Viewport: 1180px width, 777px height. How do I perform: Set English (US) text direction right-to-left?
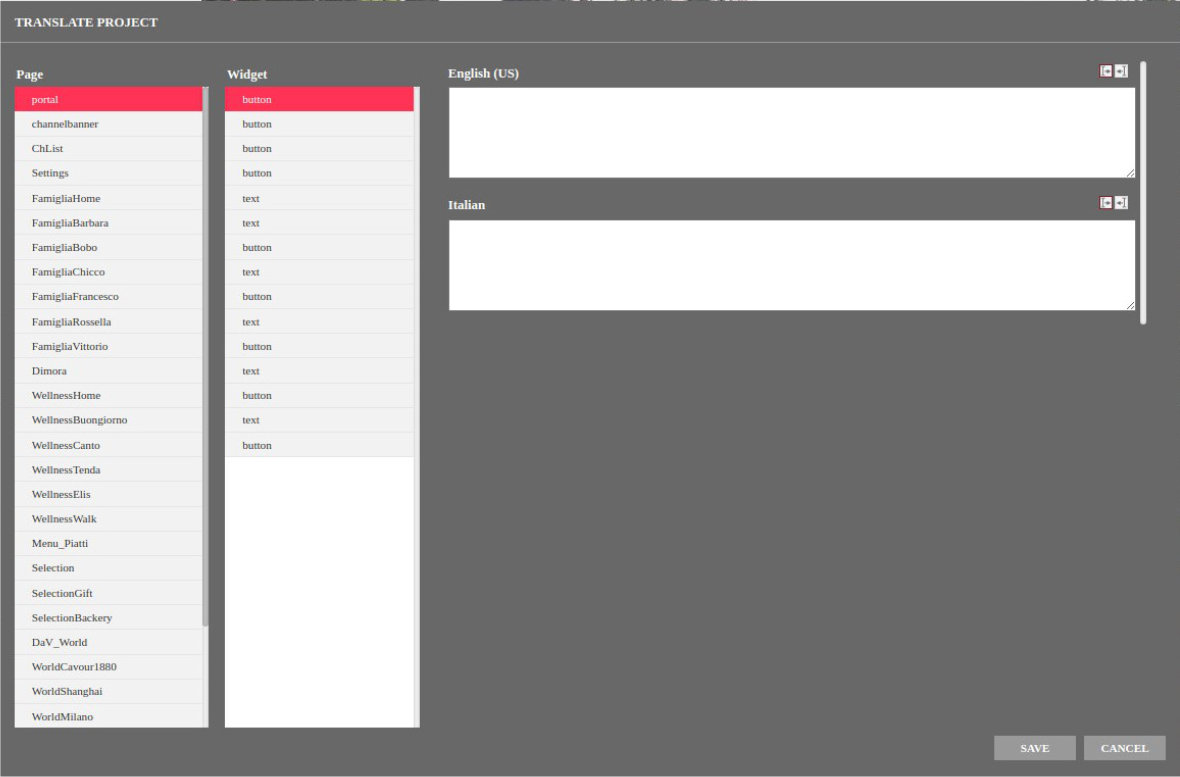pyautogui.click(x=1121, y=71)
